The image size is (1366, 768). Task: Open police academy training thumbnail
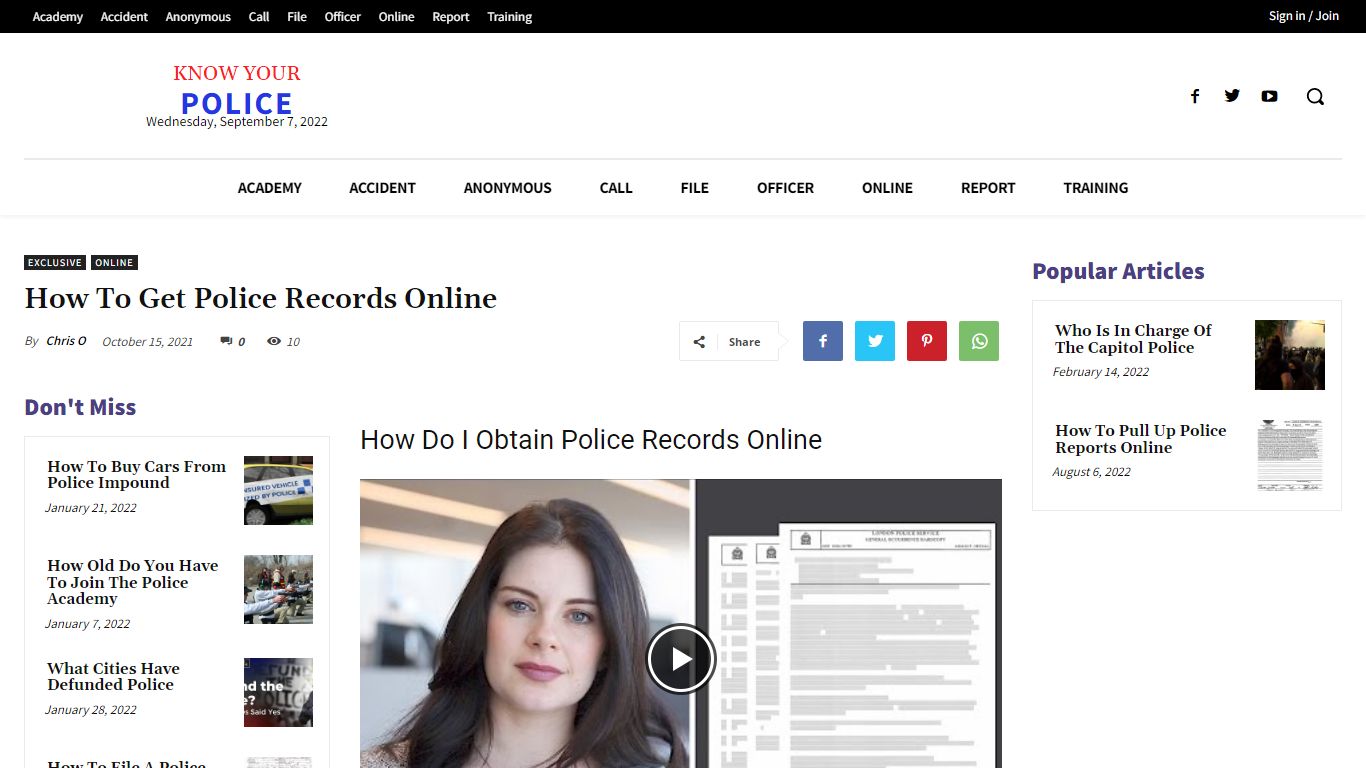(278, 590)
